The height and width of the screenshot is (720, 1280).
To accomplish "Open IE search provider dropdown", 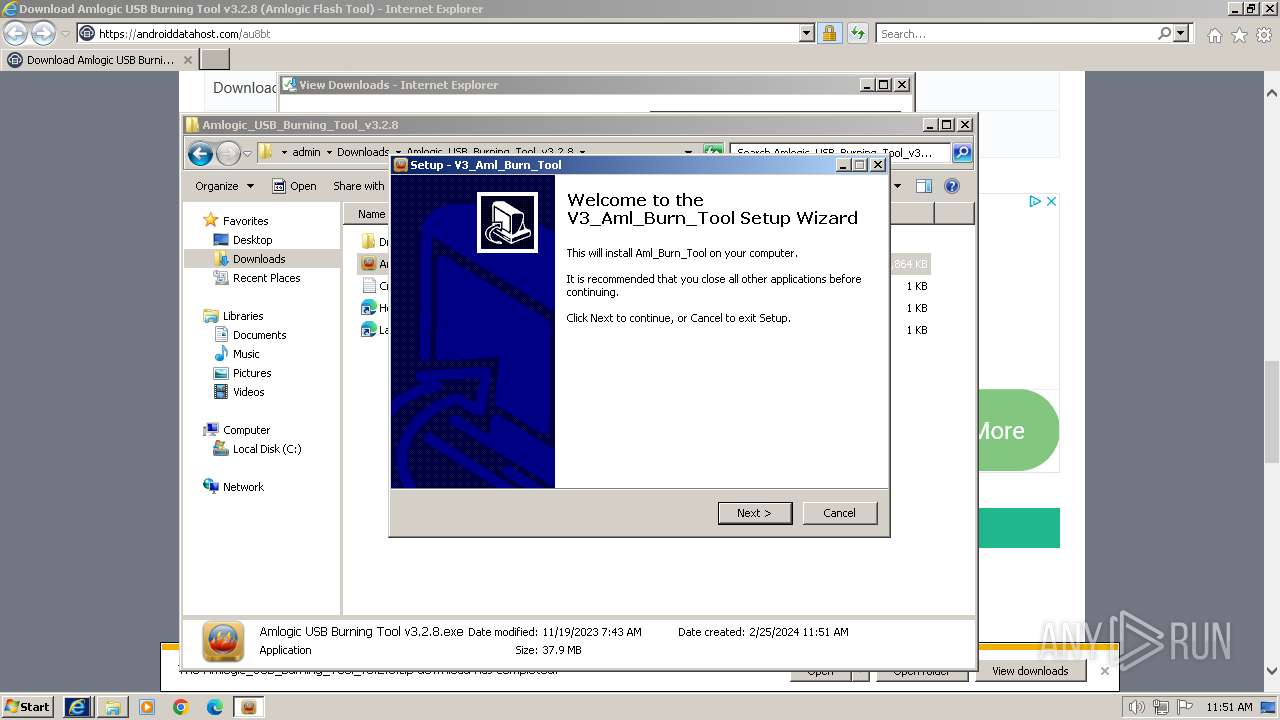I will pos(1182,34).
